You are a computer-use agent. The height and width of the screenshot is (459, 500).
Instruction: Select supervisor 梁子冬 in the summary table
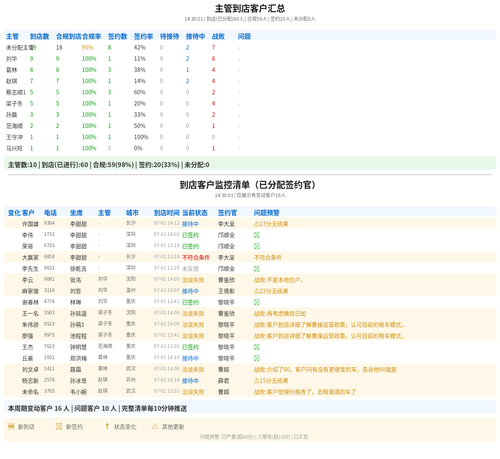(14, 104)
